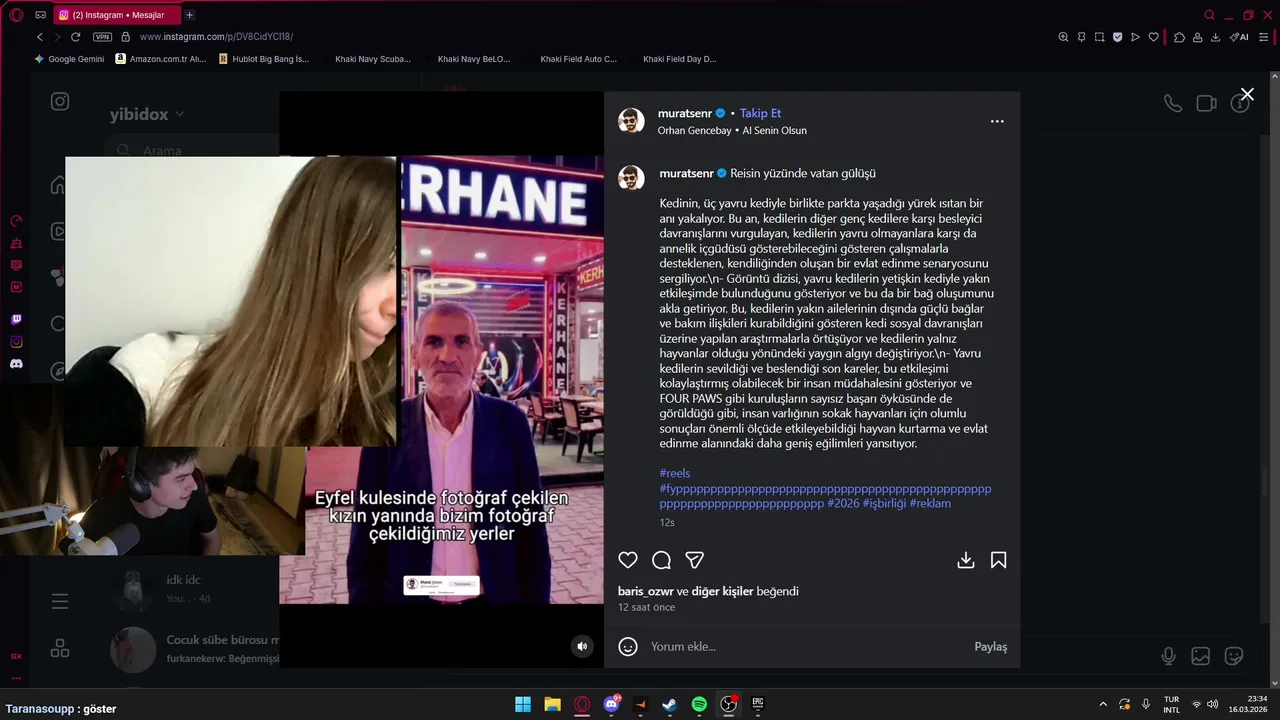The image size is (1280, 720).
Task: Close the Instagram post overlay
Action: [x=1247, y=94]
